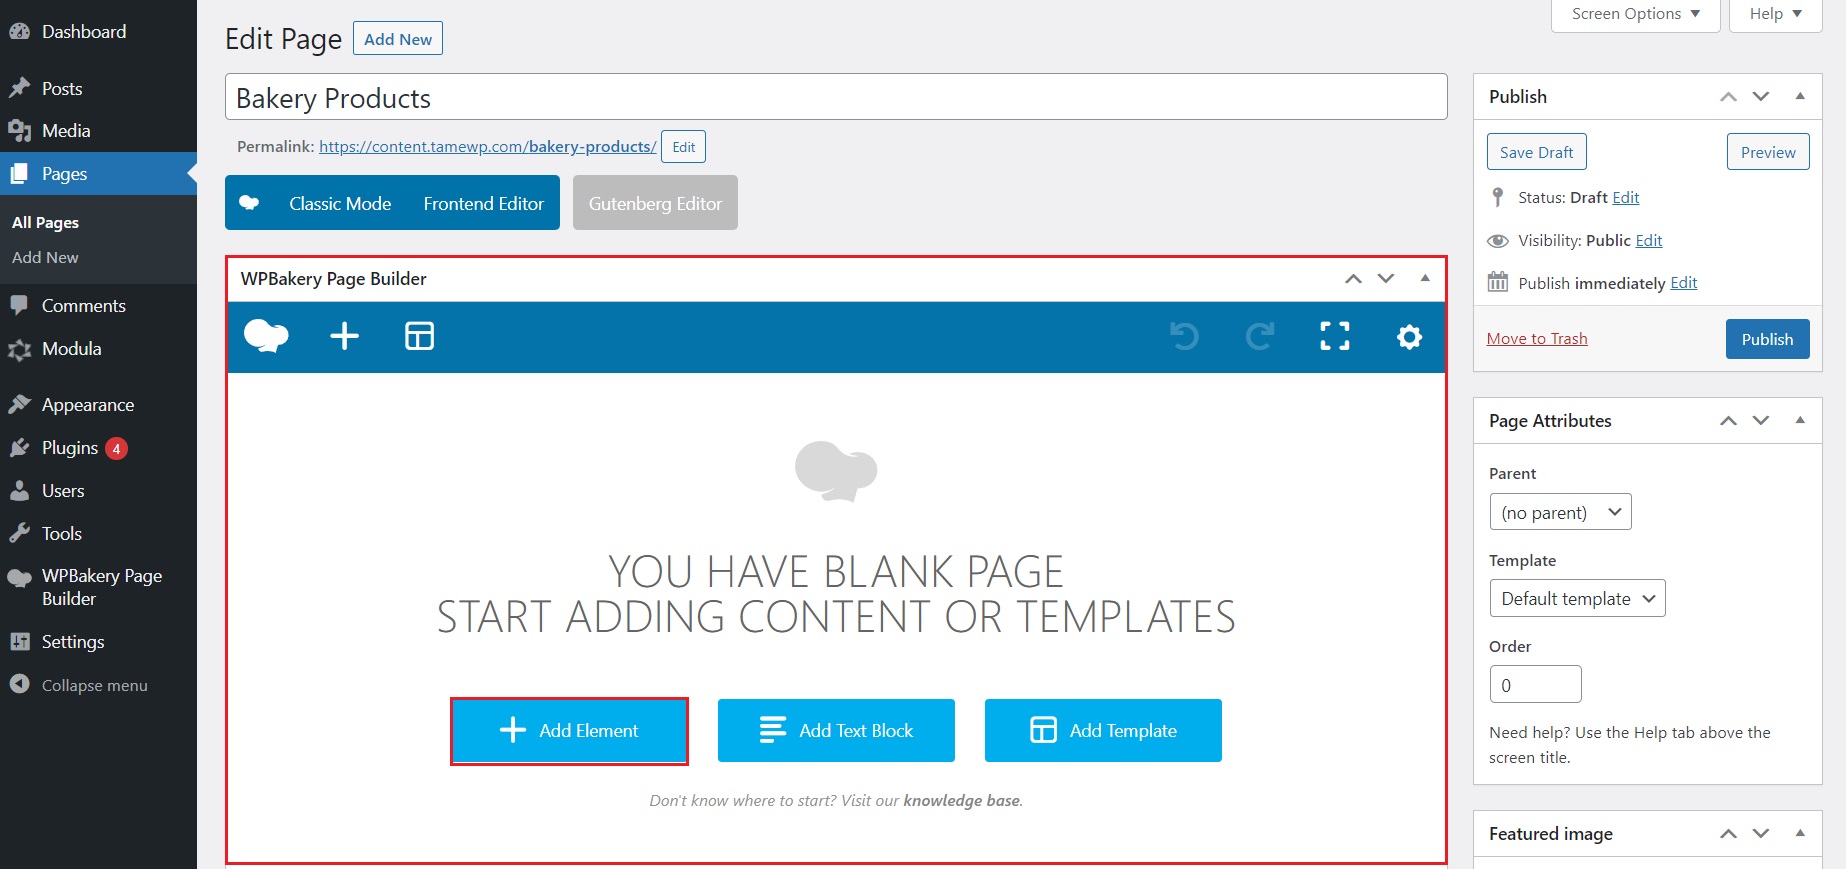Click the Posts pin icon in sidebar
1846x869 pixels.
(x=19, y=88)
